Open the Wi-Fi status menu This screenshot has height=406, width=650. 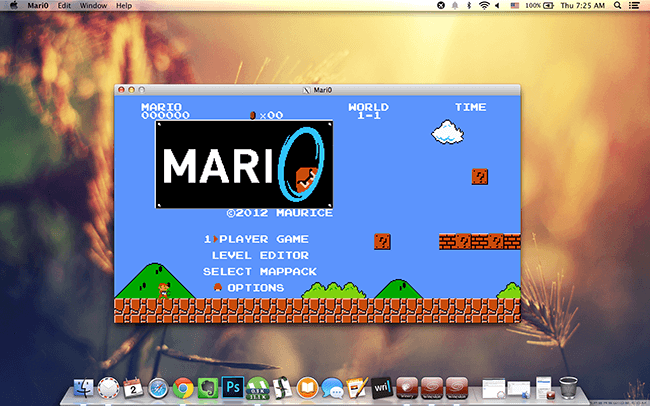[x=484, y=5]
